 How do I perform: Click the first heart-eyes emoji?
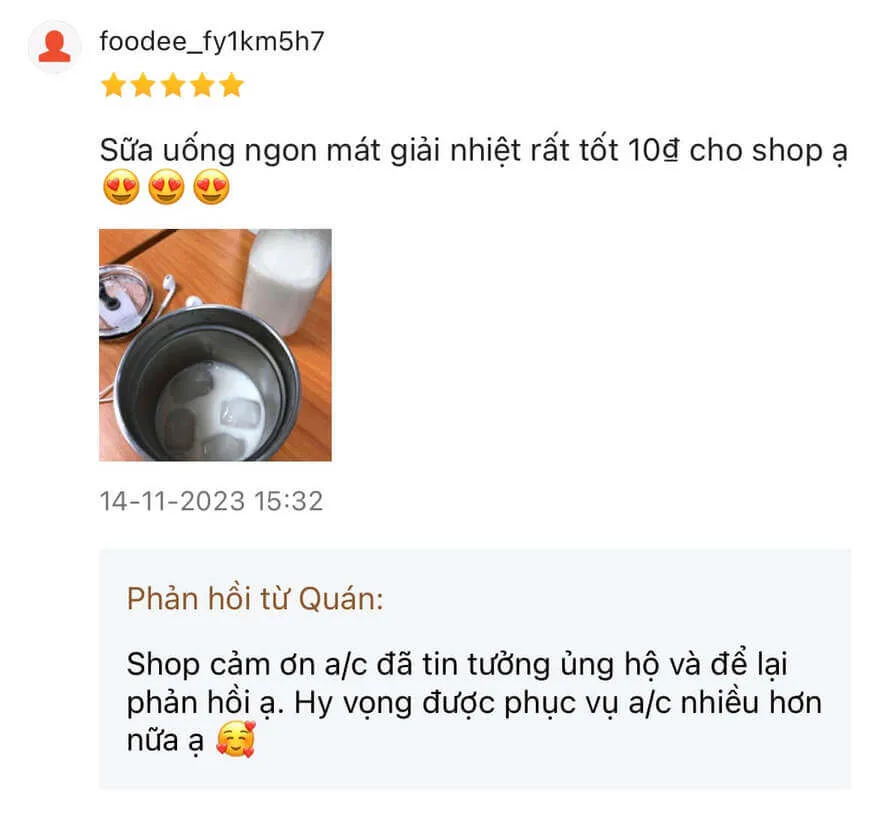coord(121,187)
